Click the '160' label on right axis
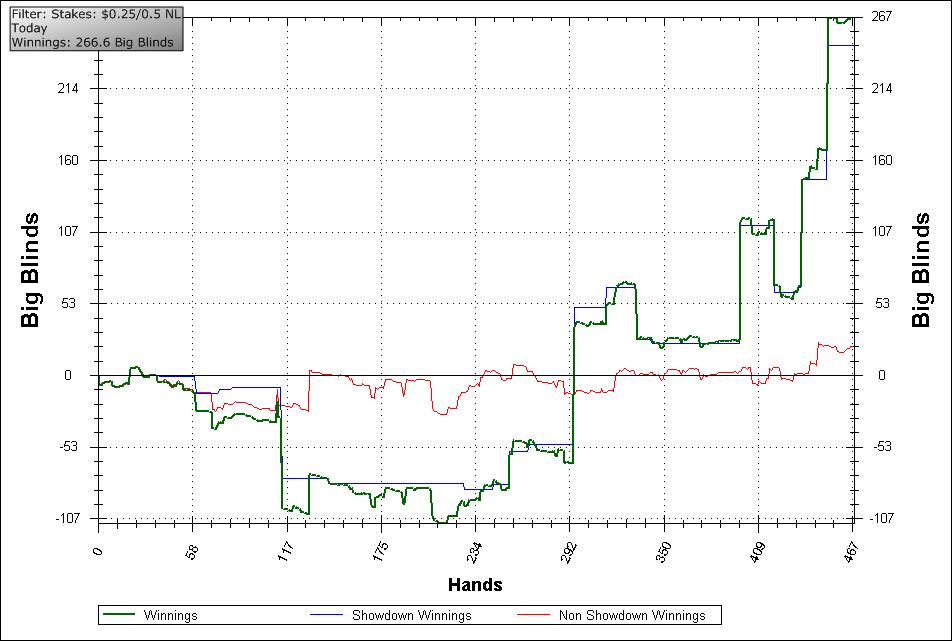This screenshot has width=952, height=641. [x=882, y=160]
